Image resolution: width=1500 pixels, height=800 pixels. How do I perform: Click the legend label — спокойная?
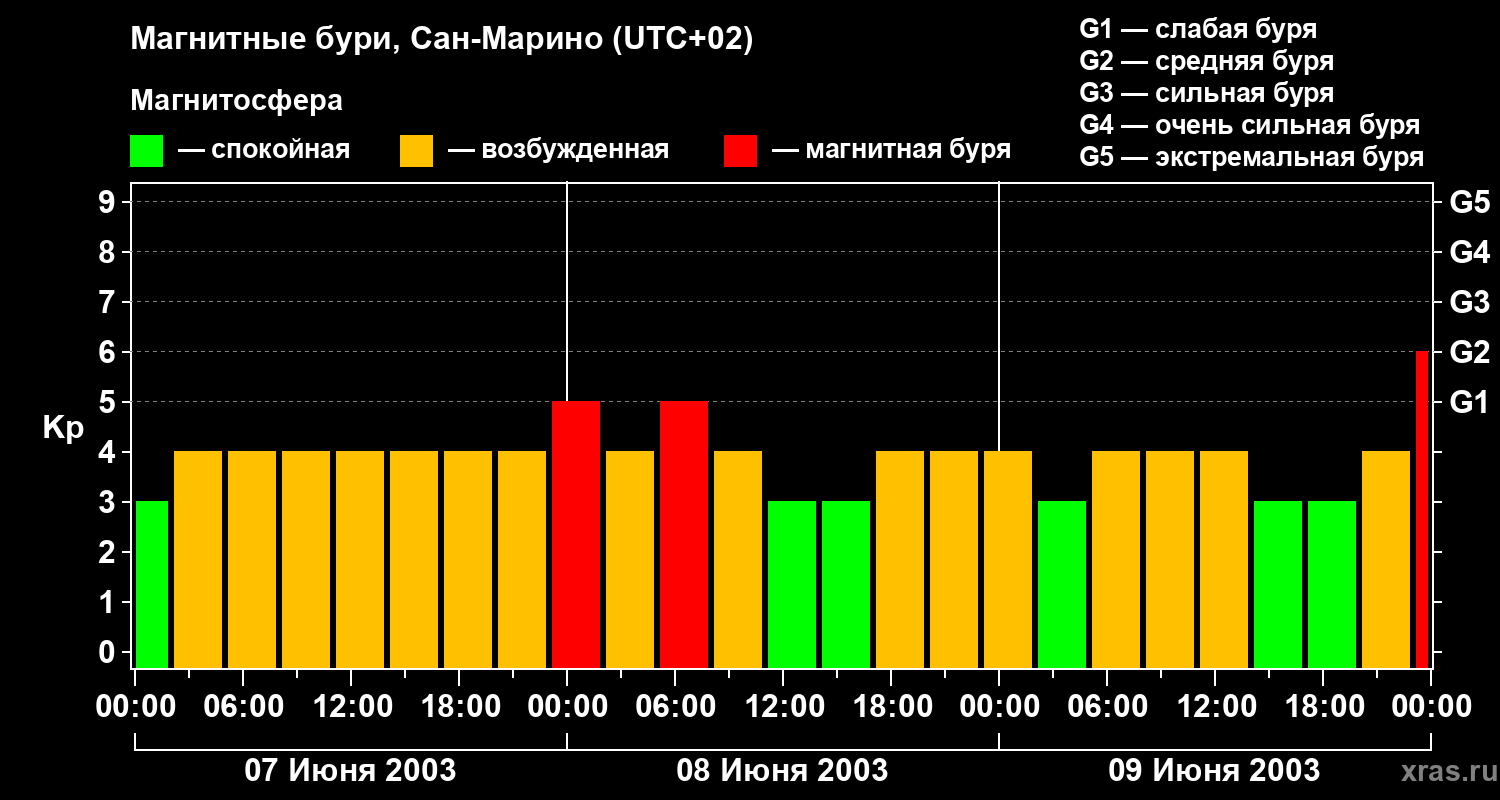tap(264, 151)
